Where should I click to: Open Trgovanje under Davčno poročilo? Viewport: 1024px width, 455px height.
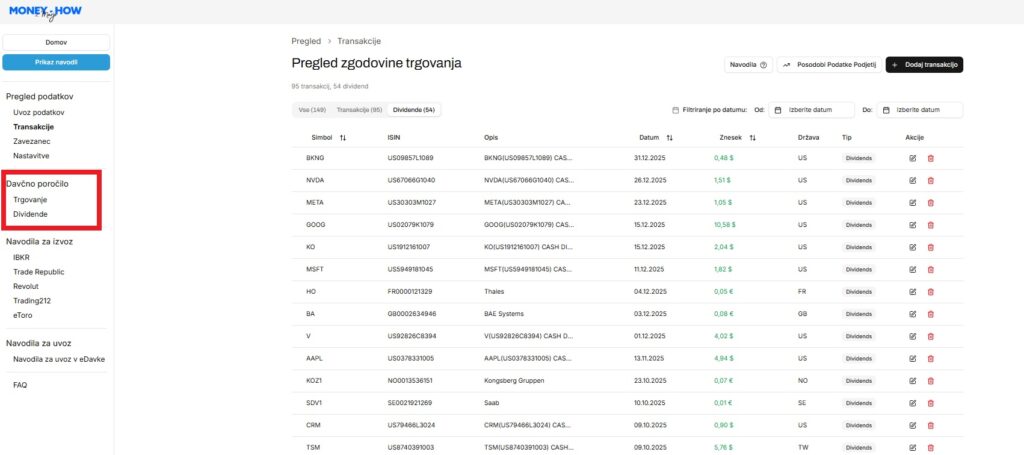click(x=29, y=200)
